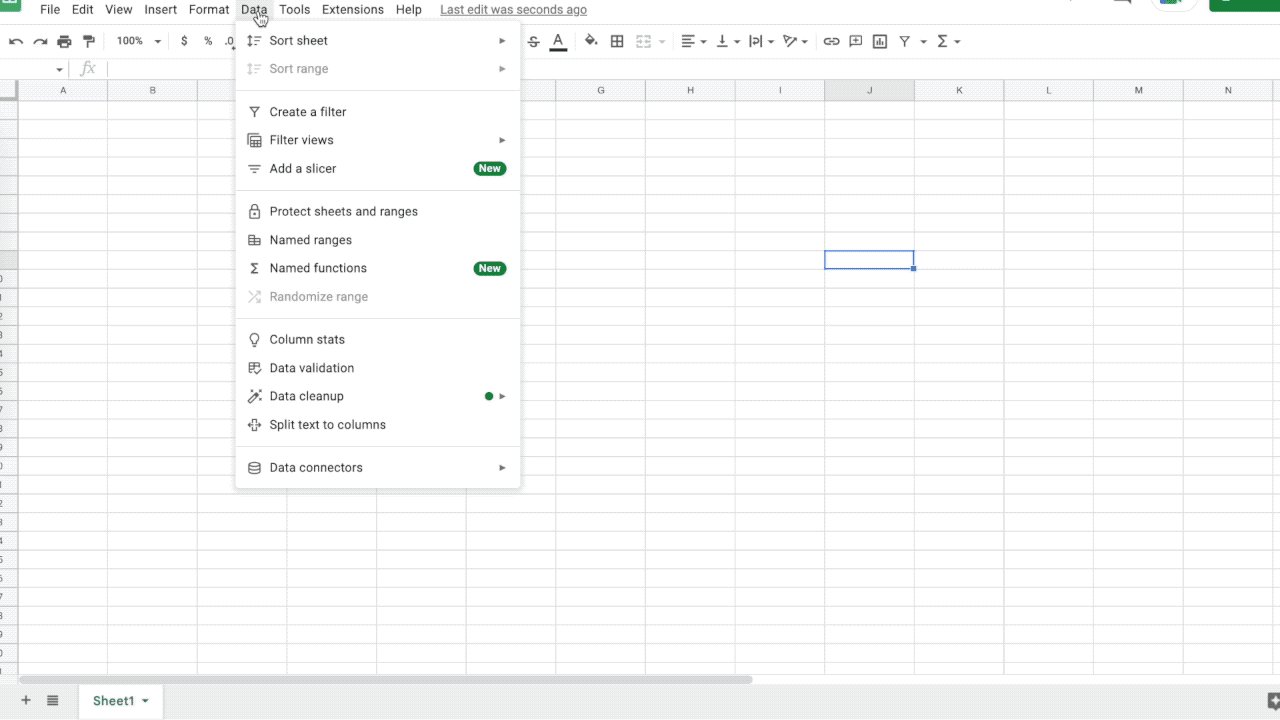Open text rotation options
1280x720 pixels.
click(x=796, y=41)
